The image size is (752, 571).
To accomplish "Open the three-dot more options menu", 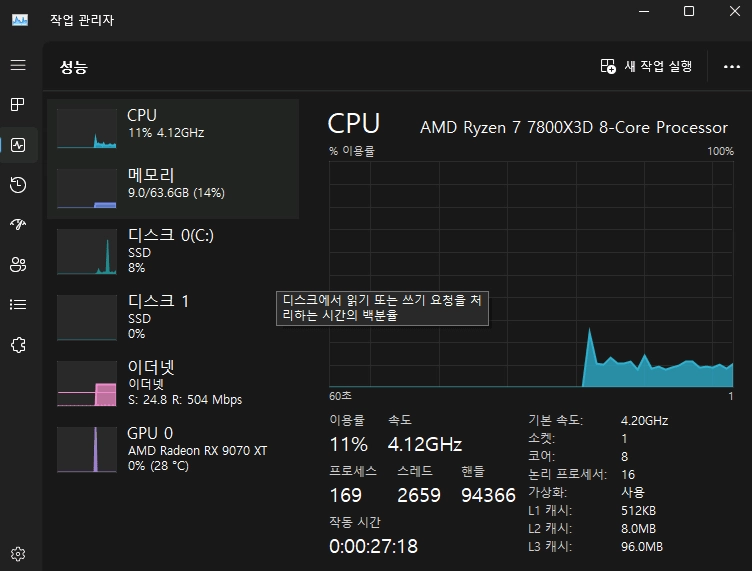I will (731, 67).
